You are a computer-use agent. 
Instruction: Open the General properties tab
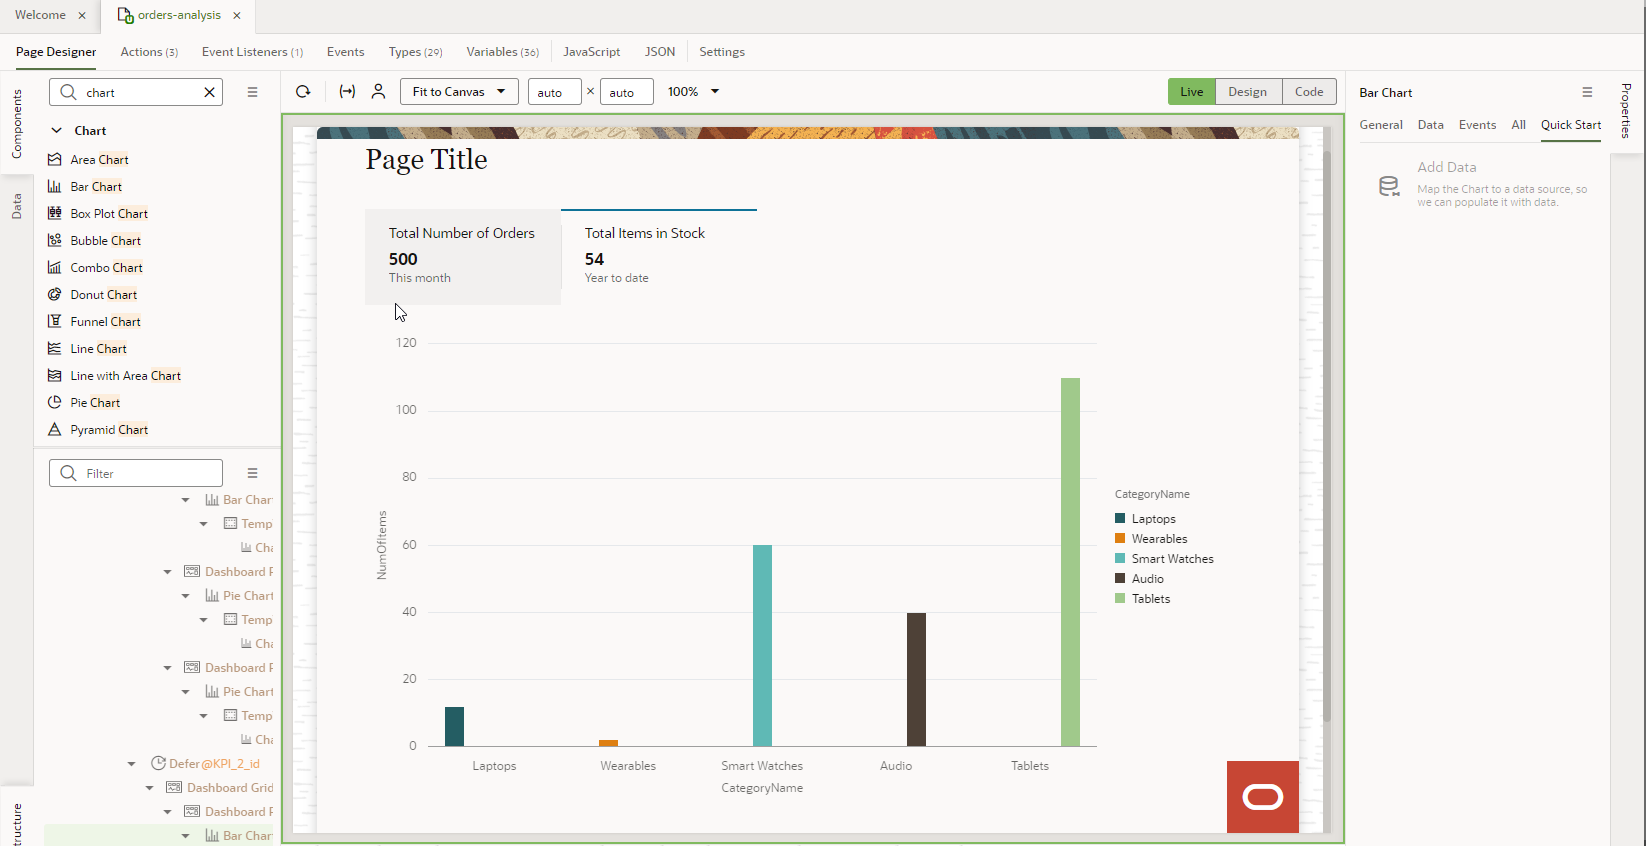[1381, 125]
